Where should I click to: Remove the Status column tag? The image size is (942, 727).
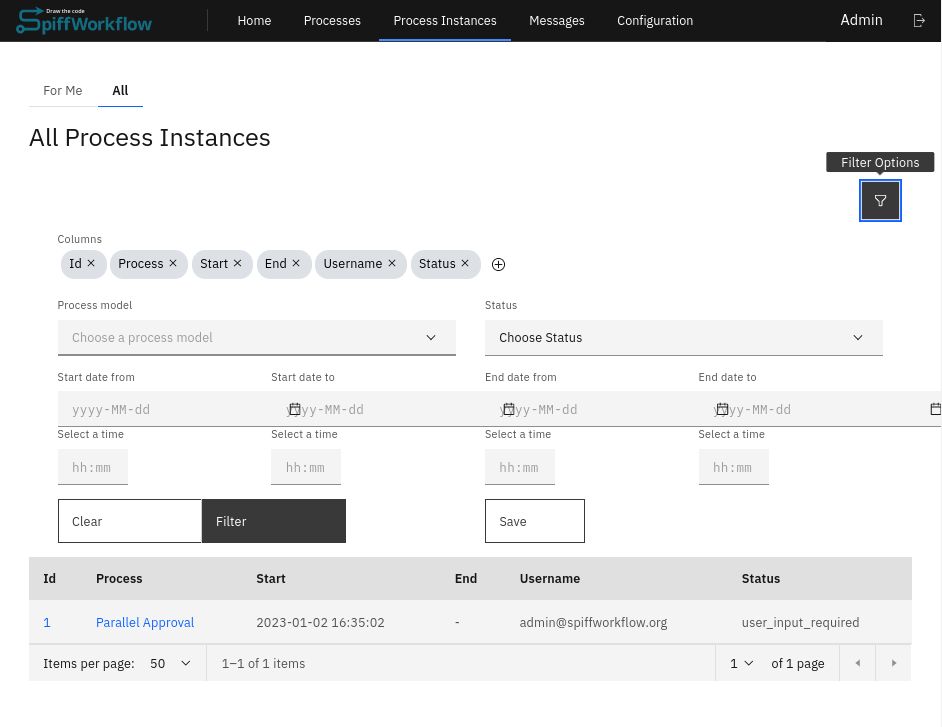464,263
